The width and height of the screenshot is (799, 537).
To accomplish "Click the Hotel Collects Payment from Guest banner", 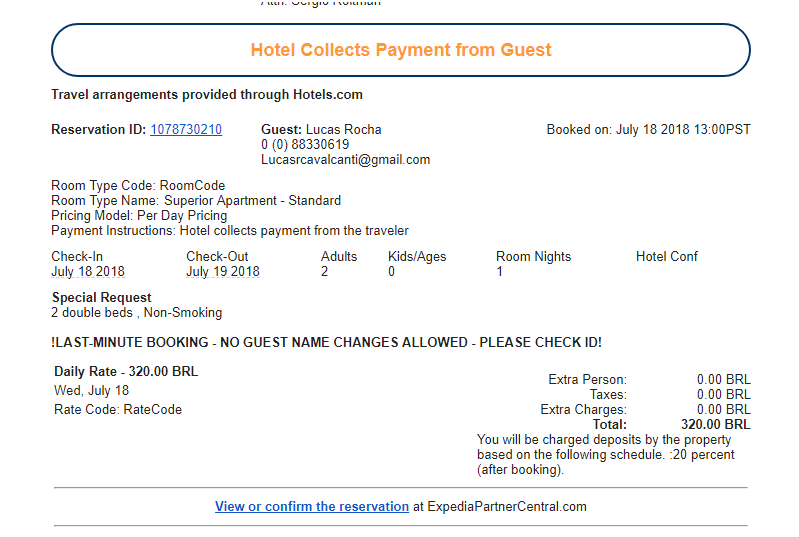I will coord(400,50).
